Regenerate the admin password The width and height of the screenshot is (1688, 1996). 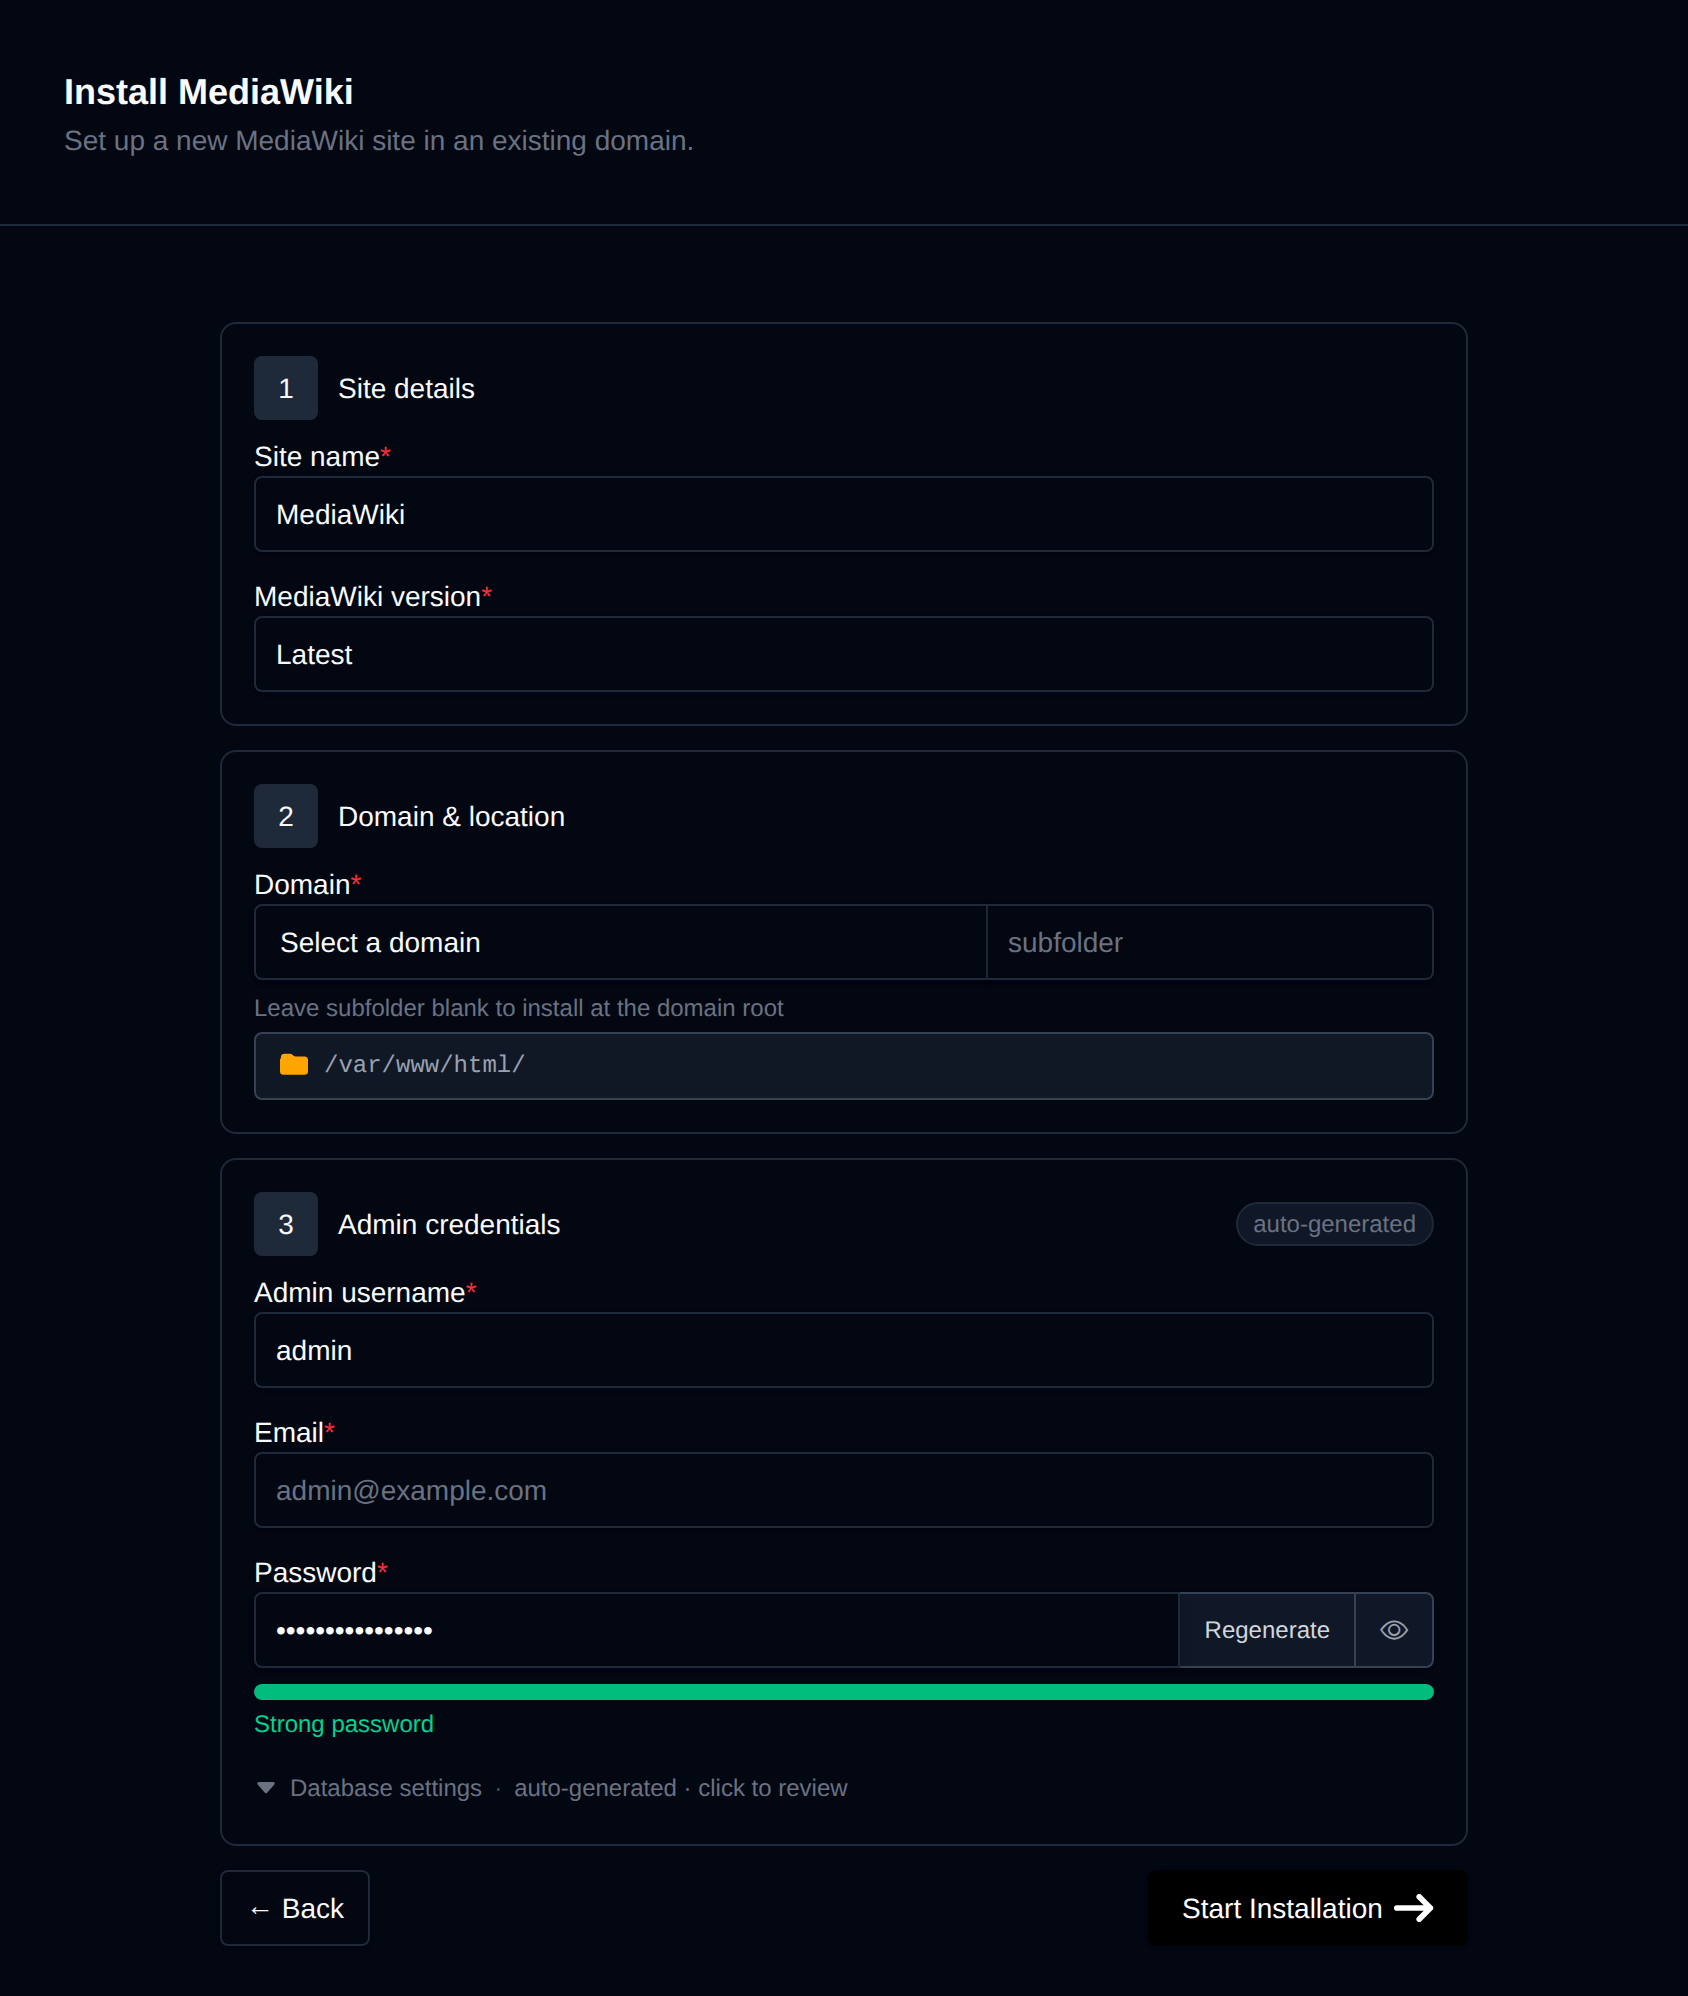(x=1267, y=1630)
